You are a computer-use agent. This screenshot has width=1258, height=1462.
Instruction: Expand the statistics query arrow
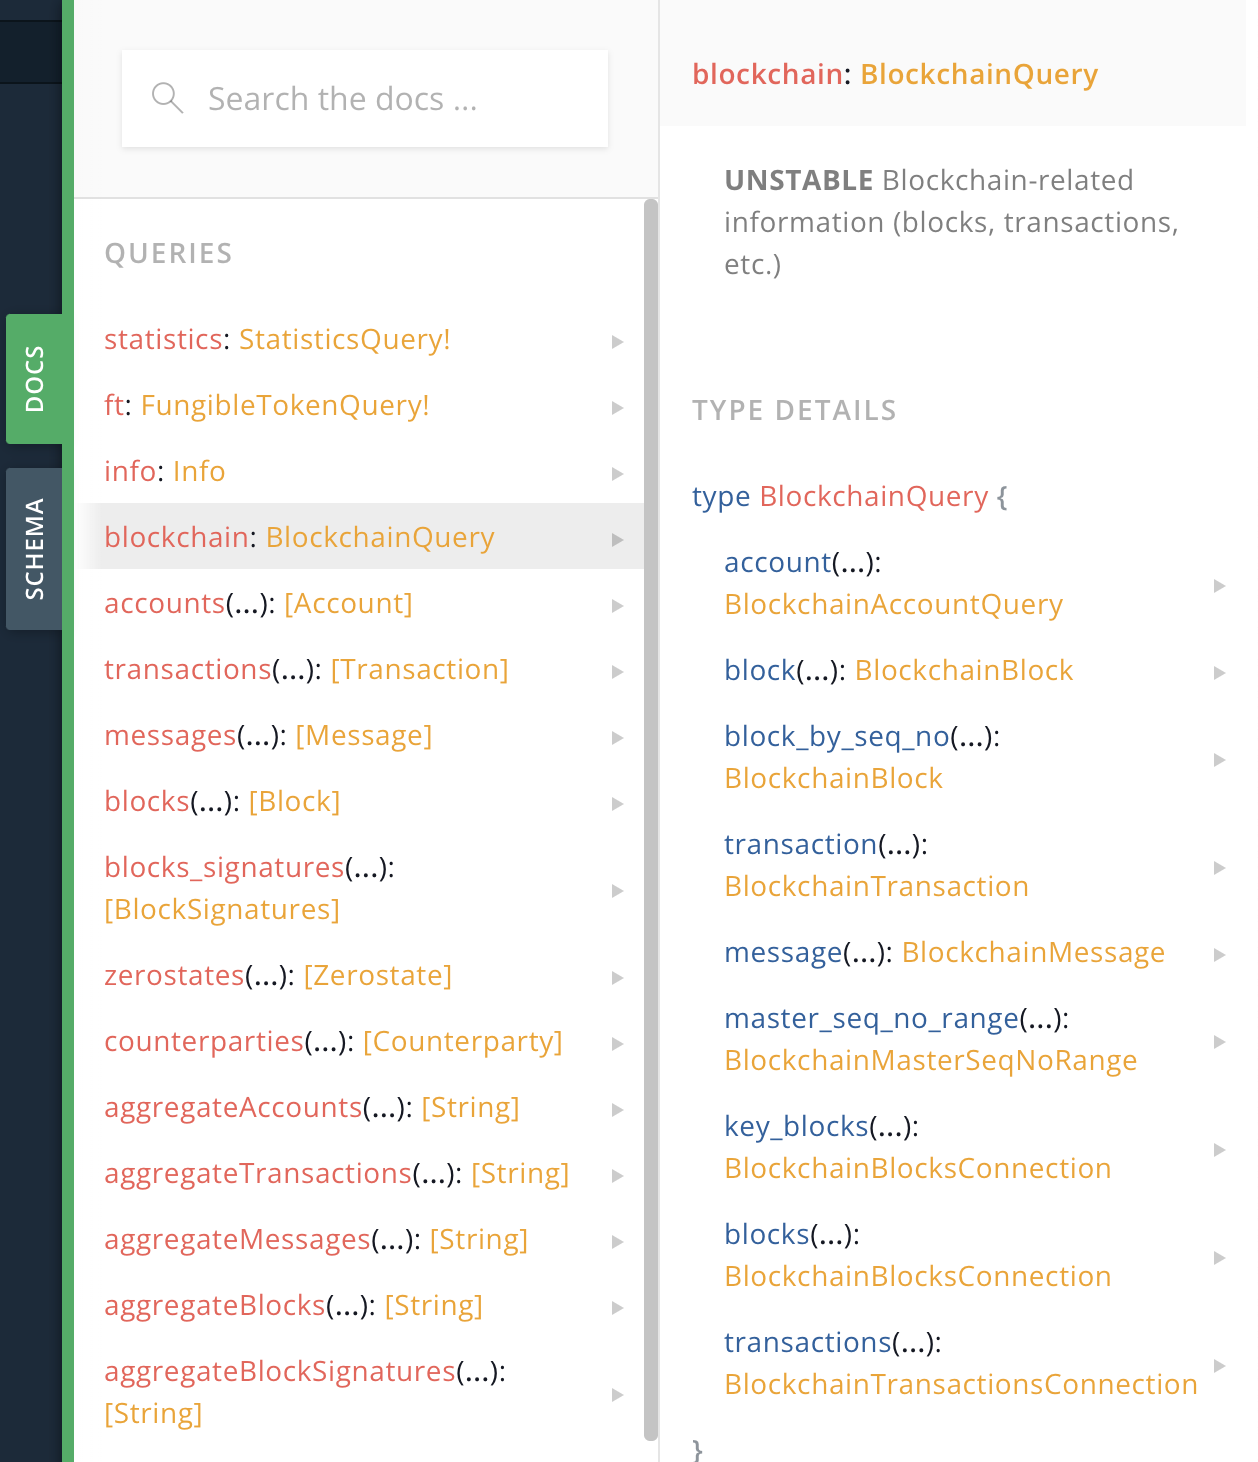618,342
